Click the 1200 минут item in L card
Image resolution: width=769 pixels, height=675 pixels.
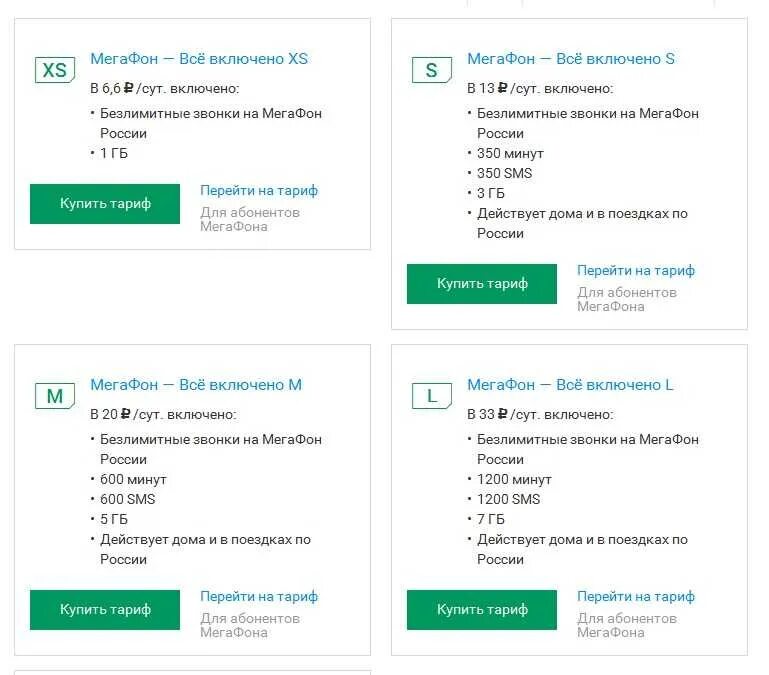514,479
